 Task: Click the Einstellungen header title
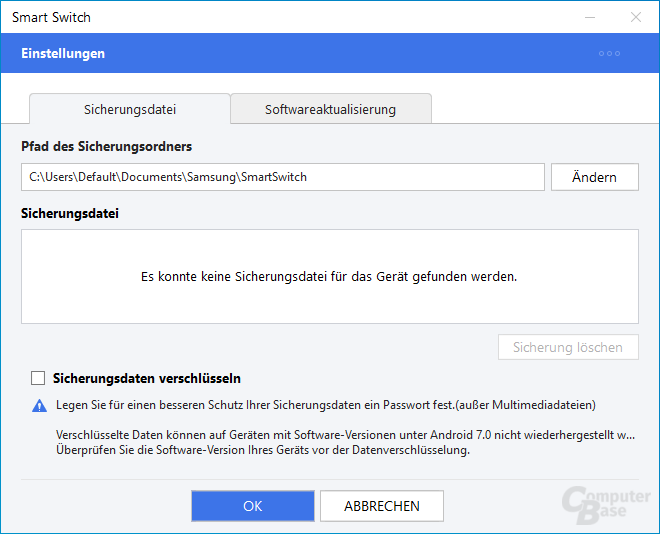point(63,53)
